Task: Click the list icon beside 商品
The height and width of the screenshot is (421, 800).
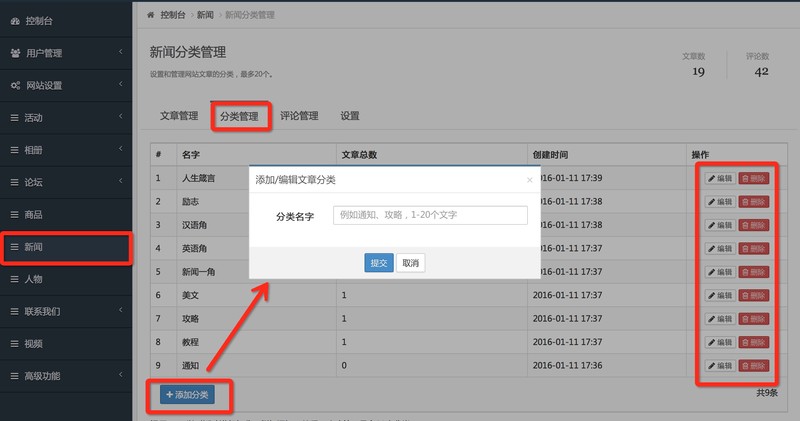Action: (15, 215)
